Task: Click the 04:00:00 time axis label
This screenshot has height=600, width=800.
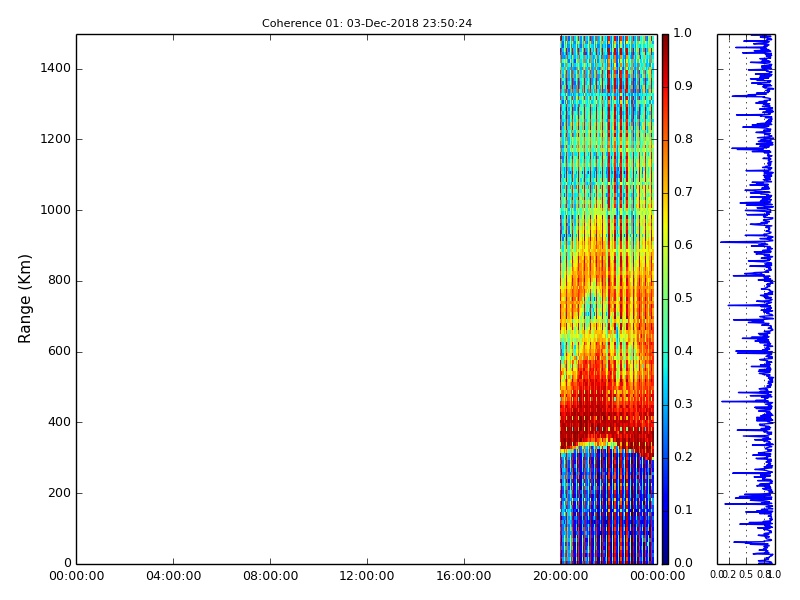Action: click(x=173, y=577)
